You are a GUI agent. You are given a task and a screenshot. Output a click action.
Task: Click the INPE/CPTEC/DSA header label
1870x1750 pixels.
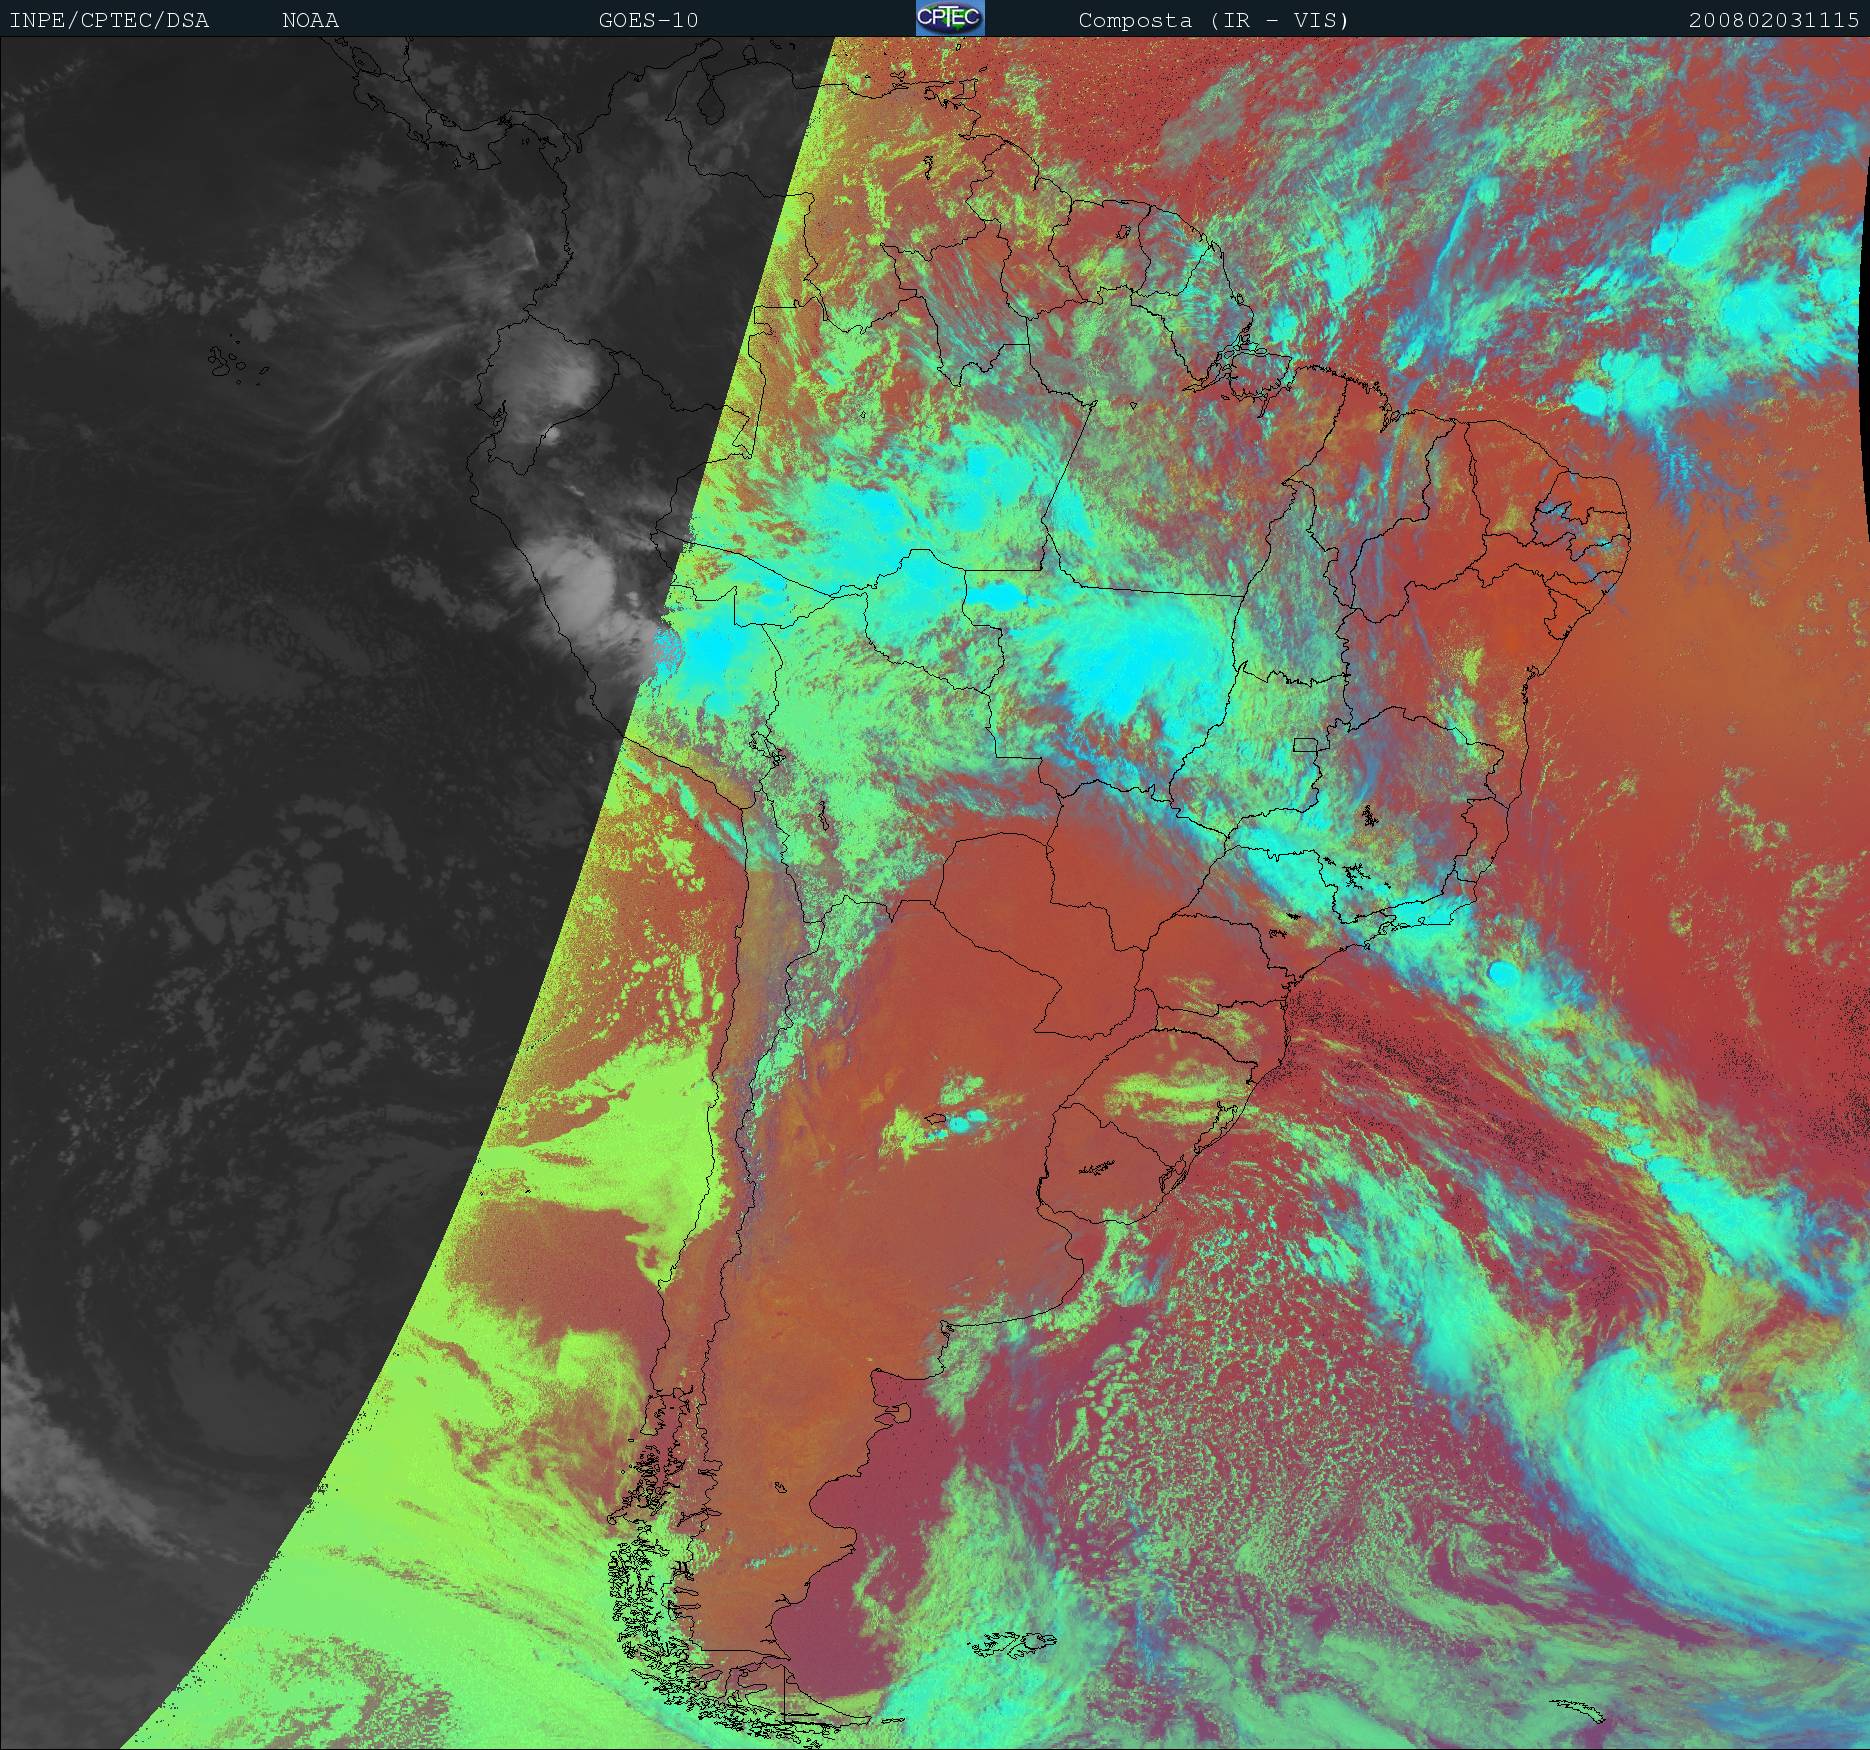[x=109, y=20]
